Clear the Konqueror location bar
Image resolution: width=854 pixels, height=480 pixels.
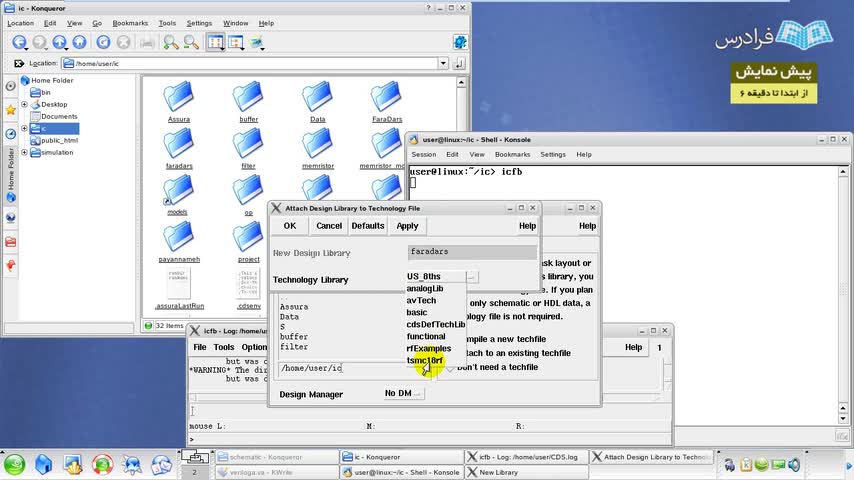[19, 64]
